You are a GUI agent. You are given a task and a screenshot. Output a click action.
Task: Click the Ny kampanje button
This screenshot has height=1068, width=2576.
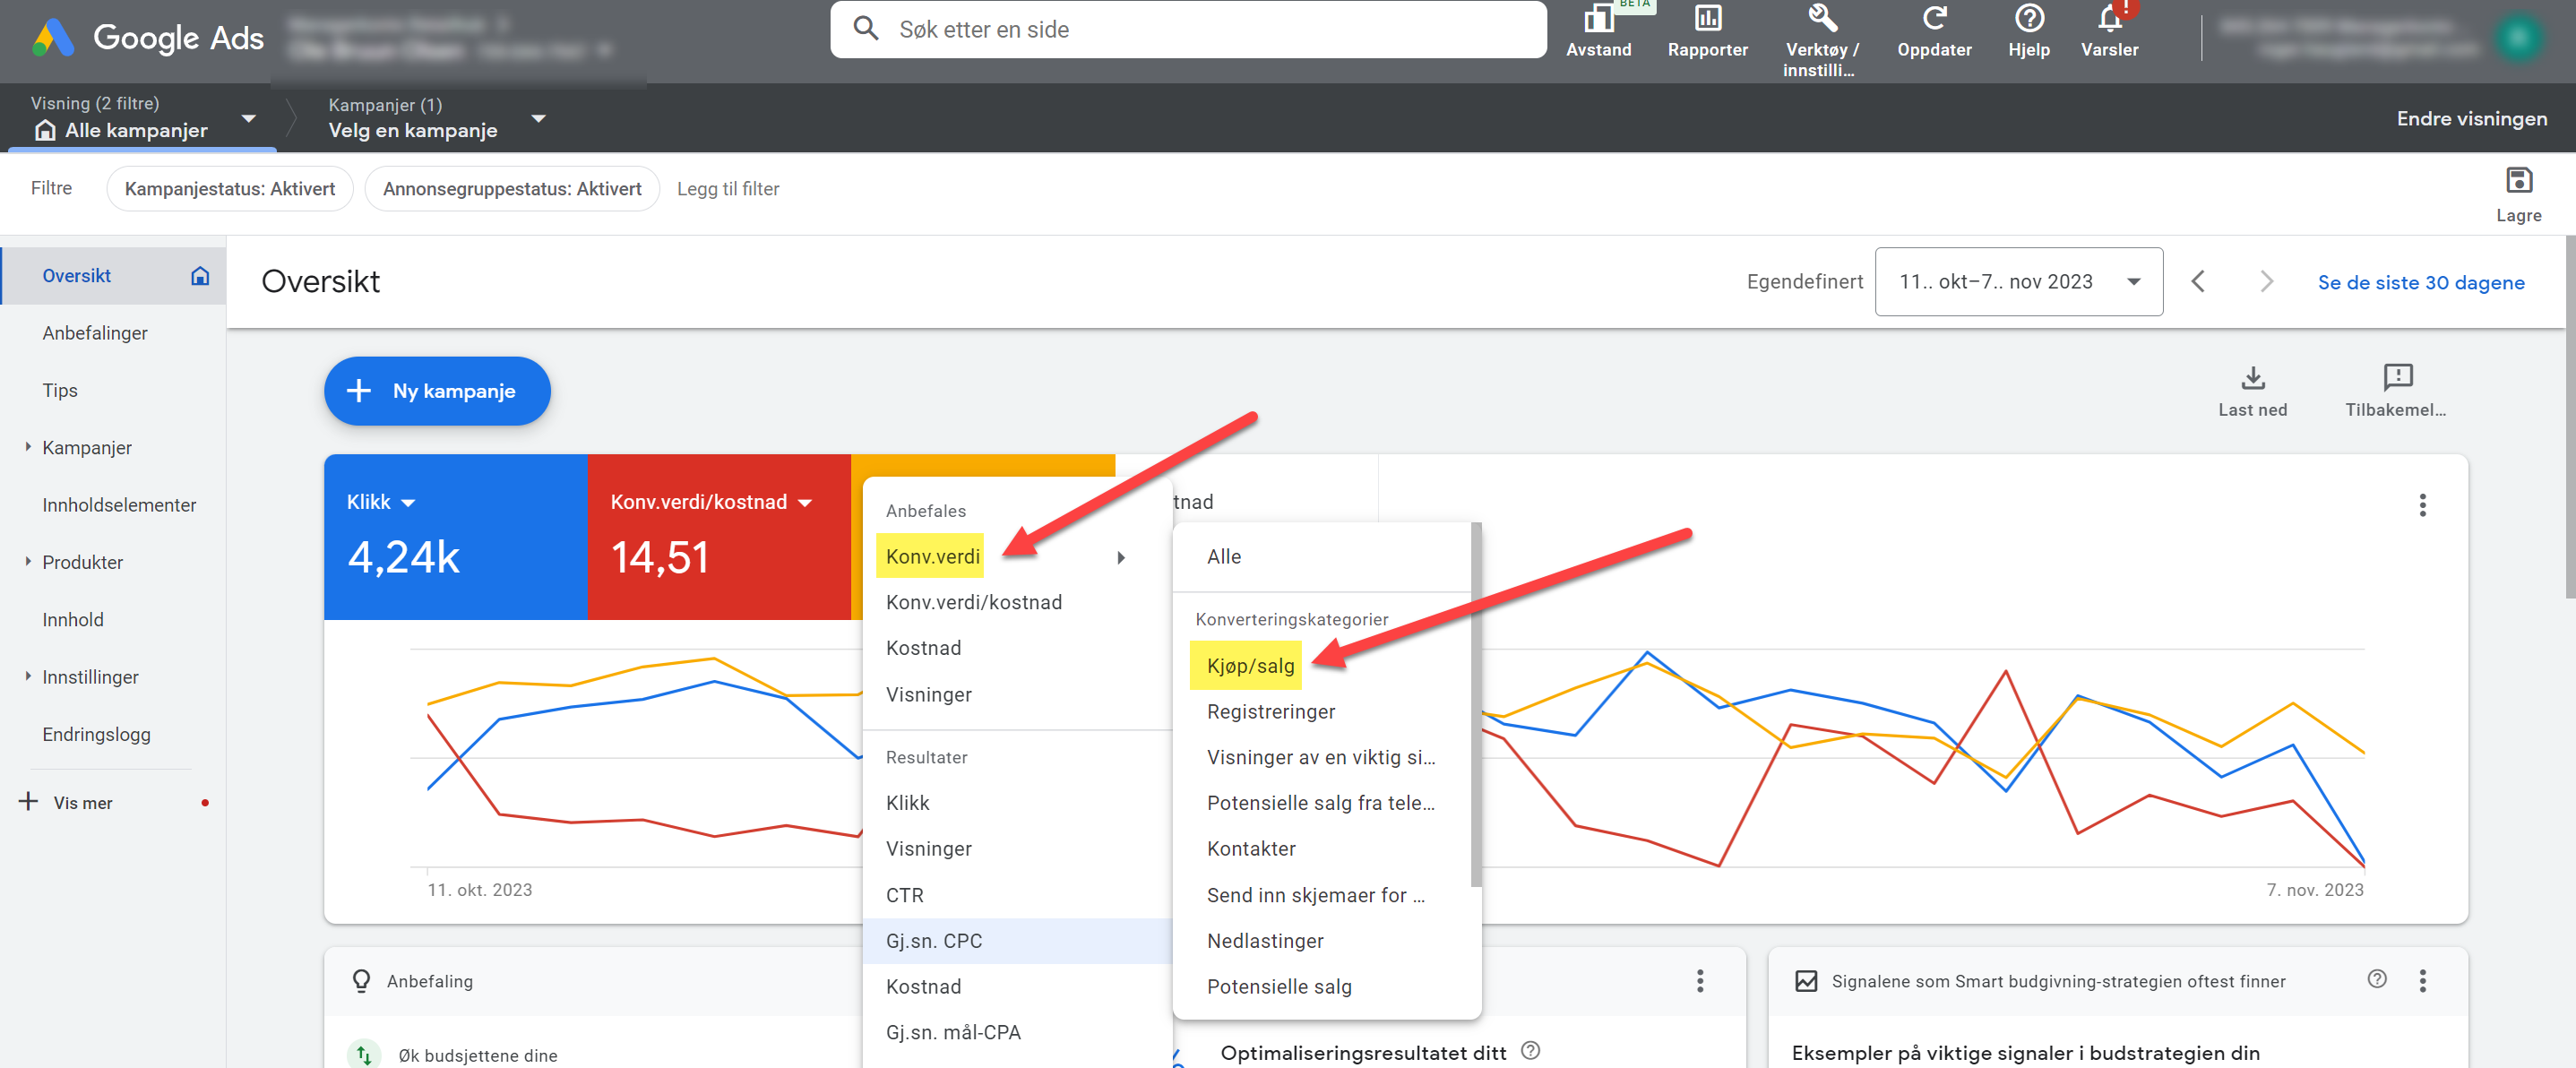click(436, 391)
